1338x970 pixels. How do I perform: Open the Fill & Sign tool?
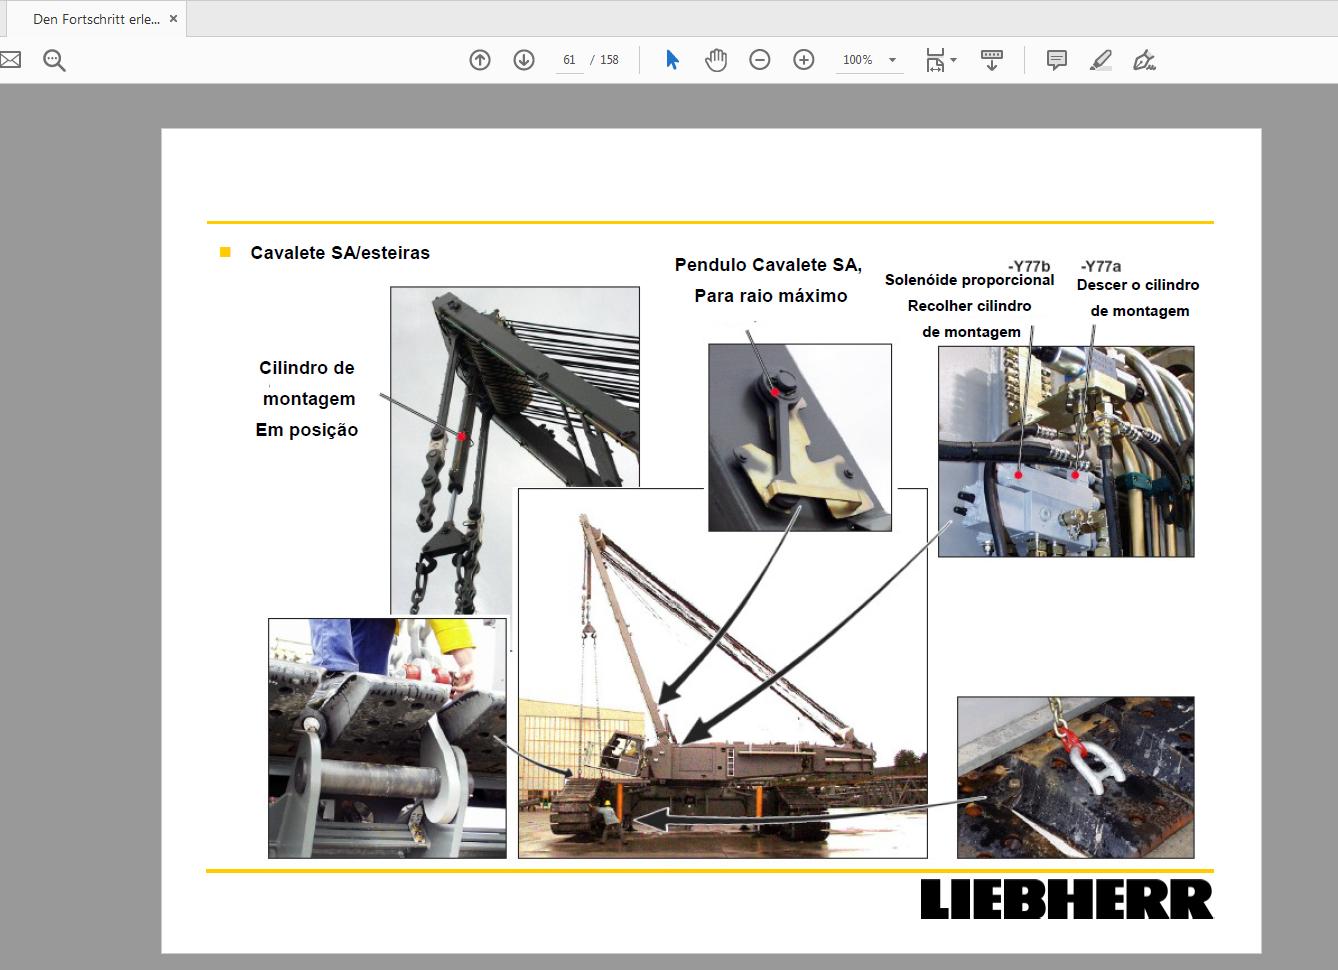1144,60
